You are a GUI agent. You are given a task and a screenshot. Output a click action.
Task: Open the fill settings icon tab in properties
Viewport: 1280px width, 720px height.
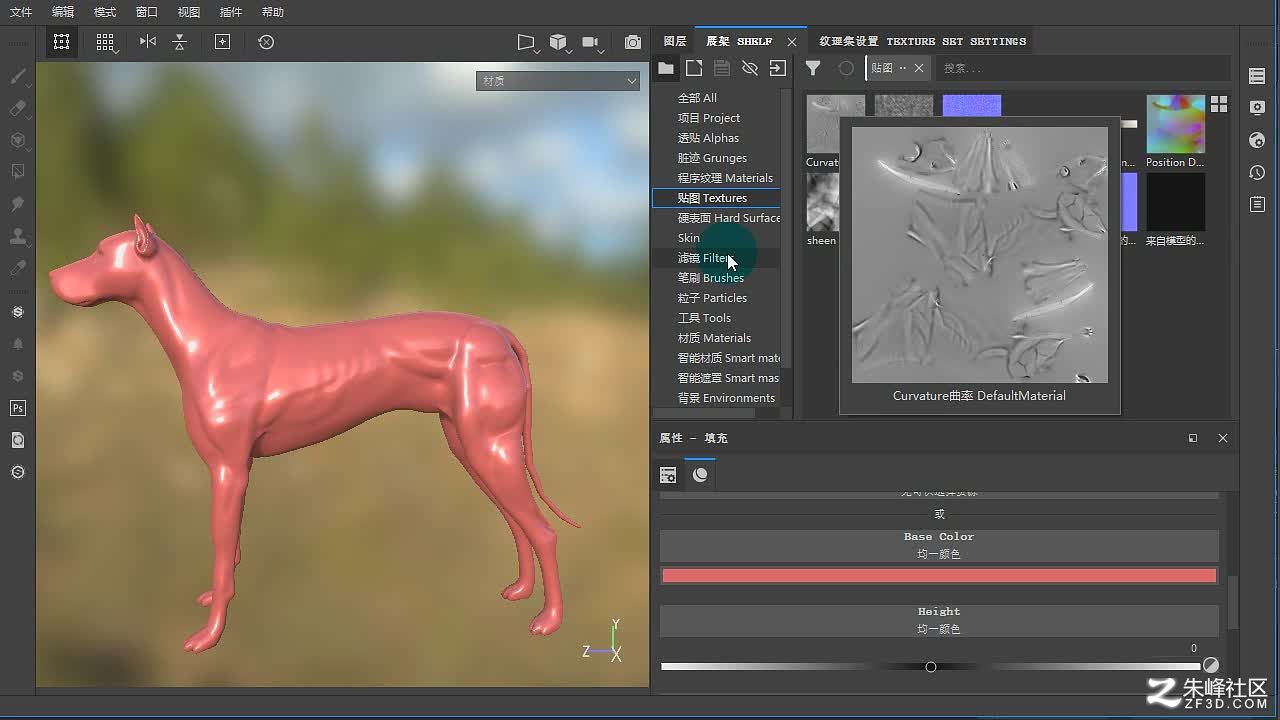click(668, 475)
